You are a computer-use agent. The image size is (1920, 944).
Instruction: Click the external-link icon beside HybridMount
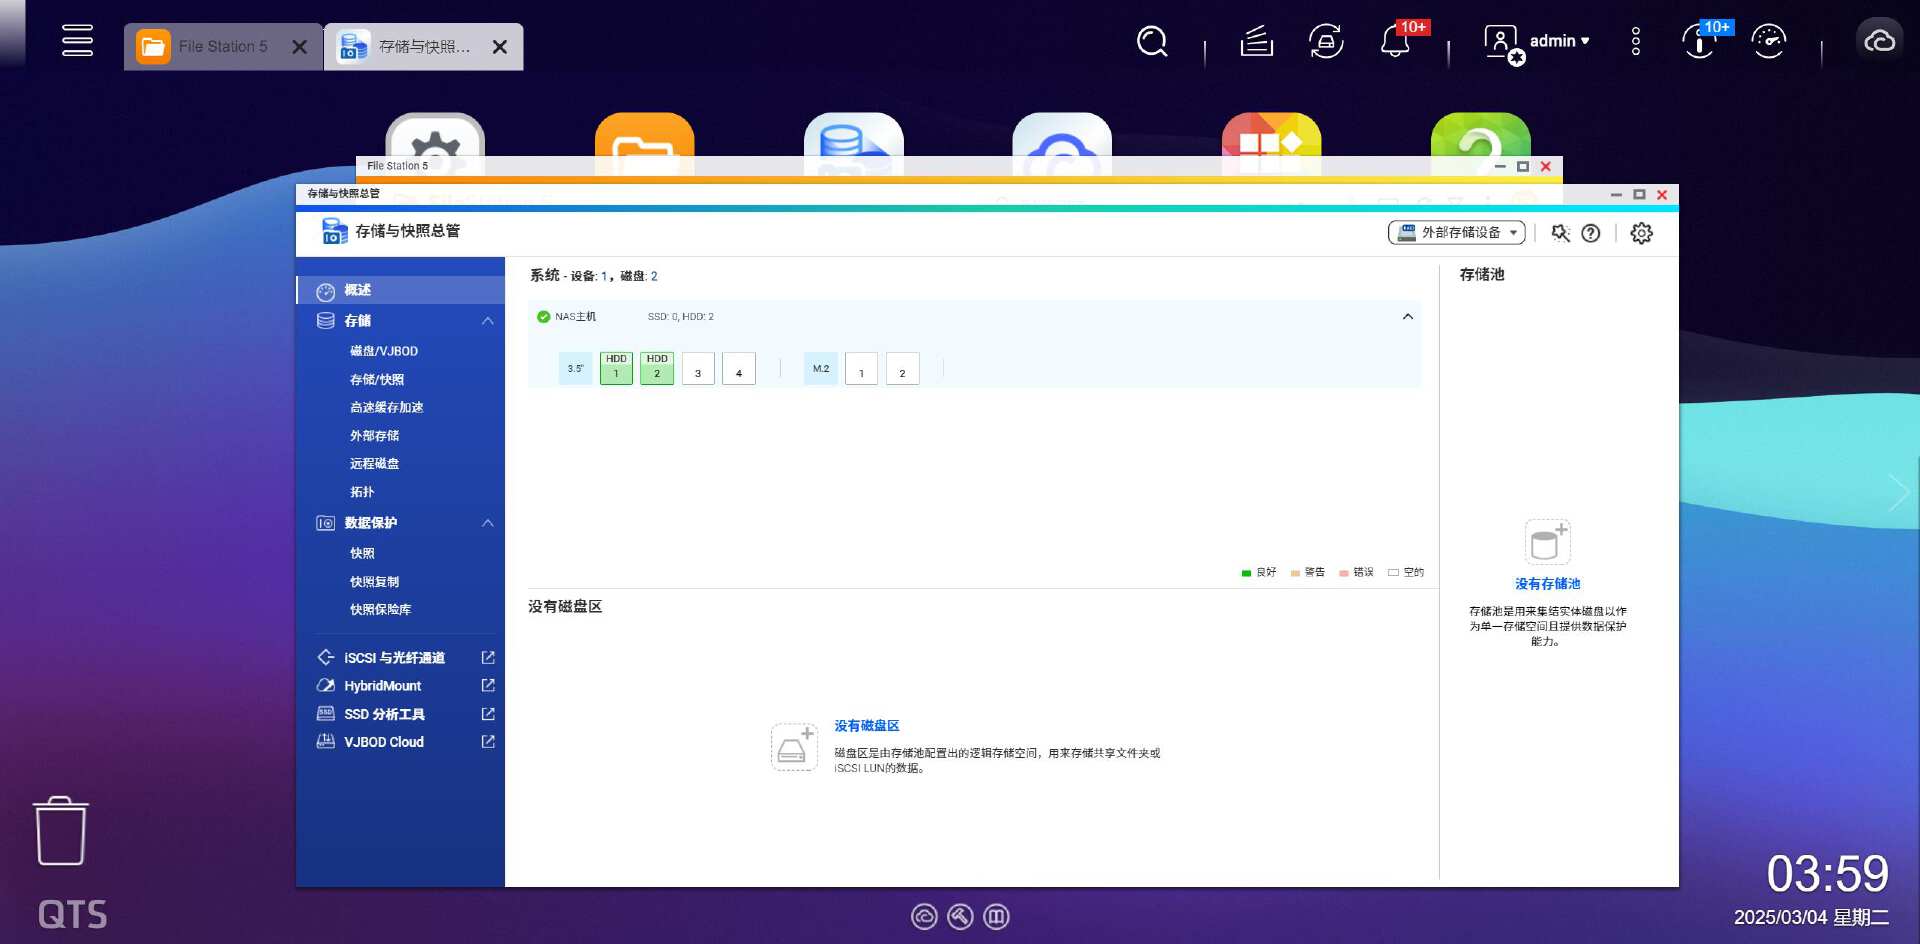point(488,685)
